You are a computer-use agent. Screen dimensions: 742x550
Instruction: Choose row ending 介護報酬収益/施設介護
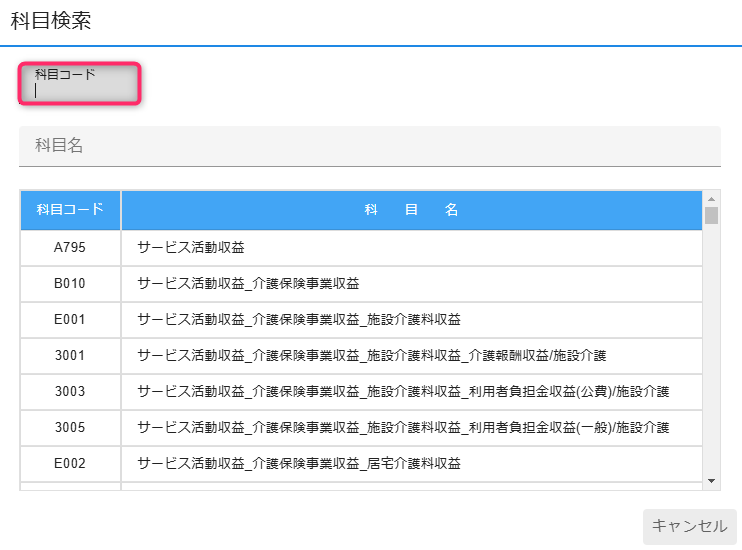click(362, 356)
